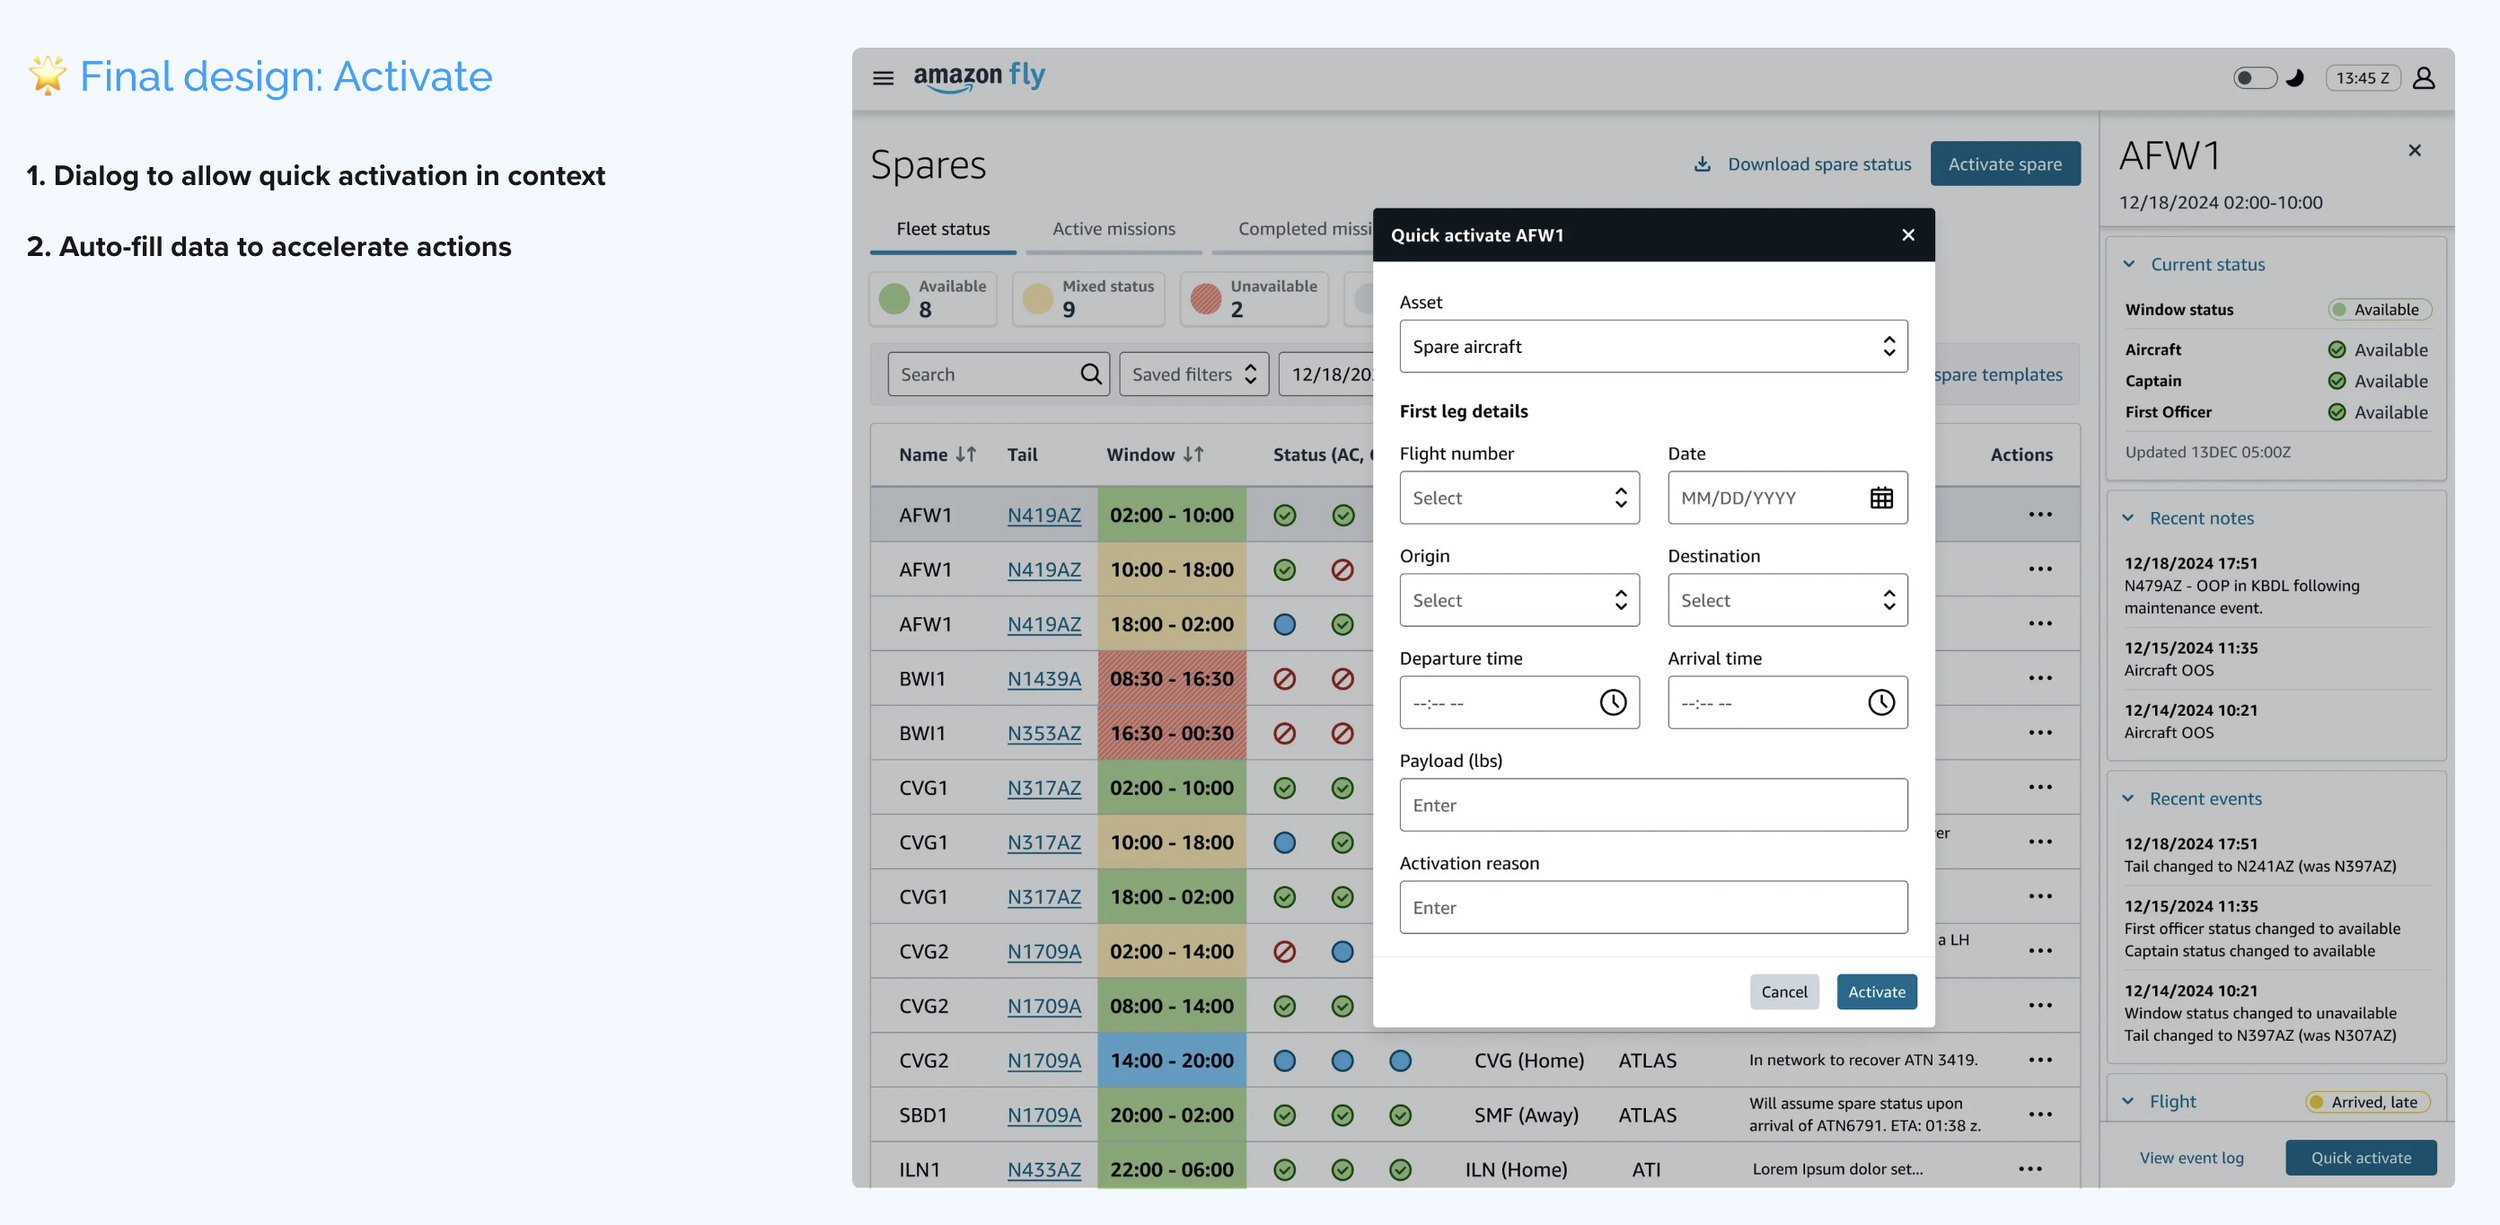Toggle the dark mode switch
The height and width of the screenshot is (1225, 2500).
pos(2254,78)
